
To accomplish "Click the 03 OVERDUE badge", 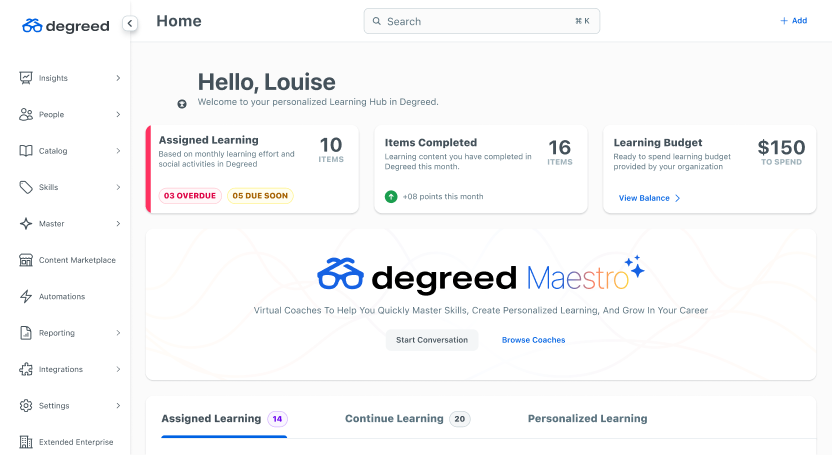I will pyautogui.click(x=190, y=196).
